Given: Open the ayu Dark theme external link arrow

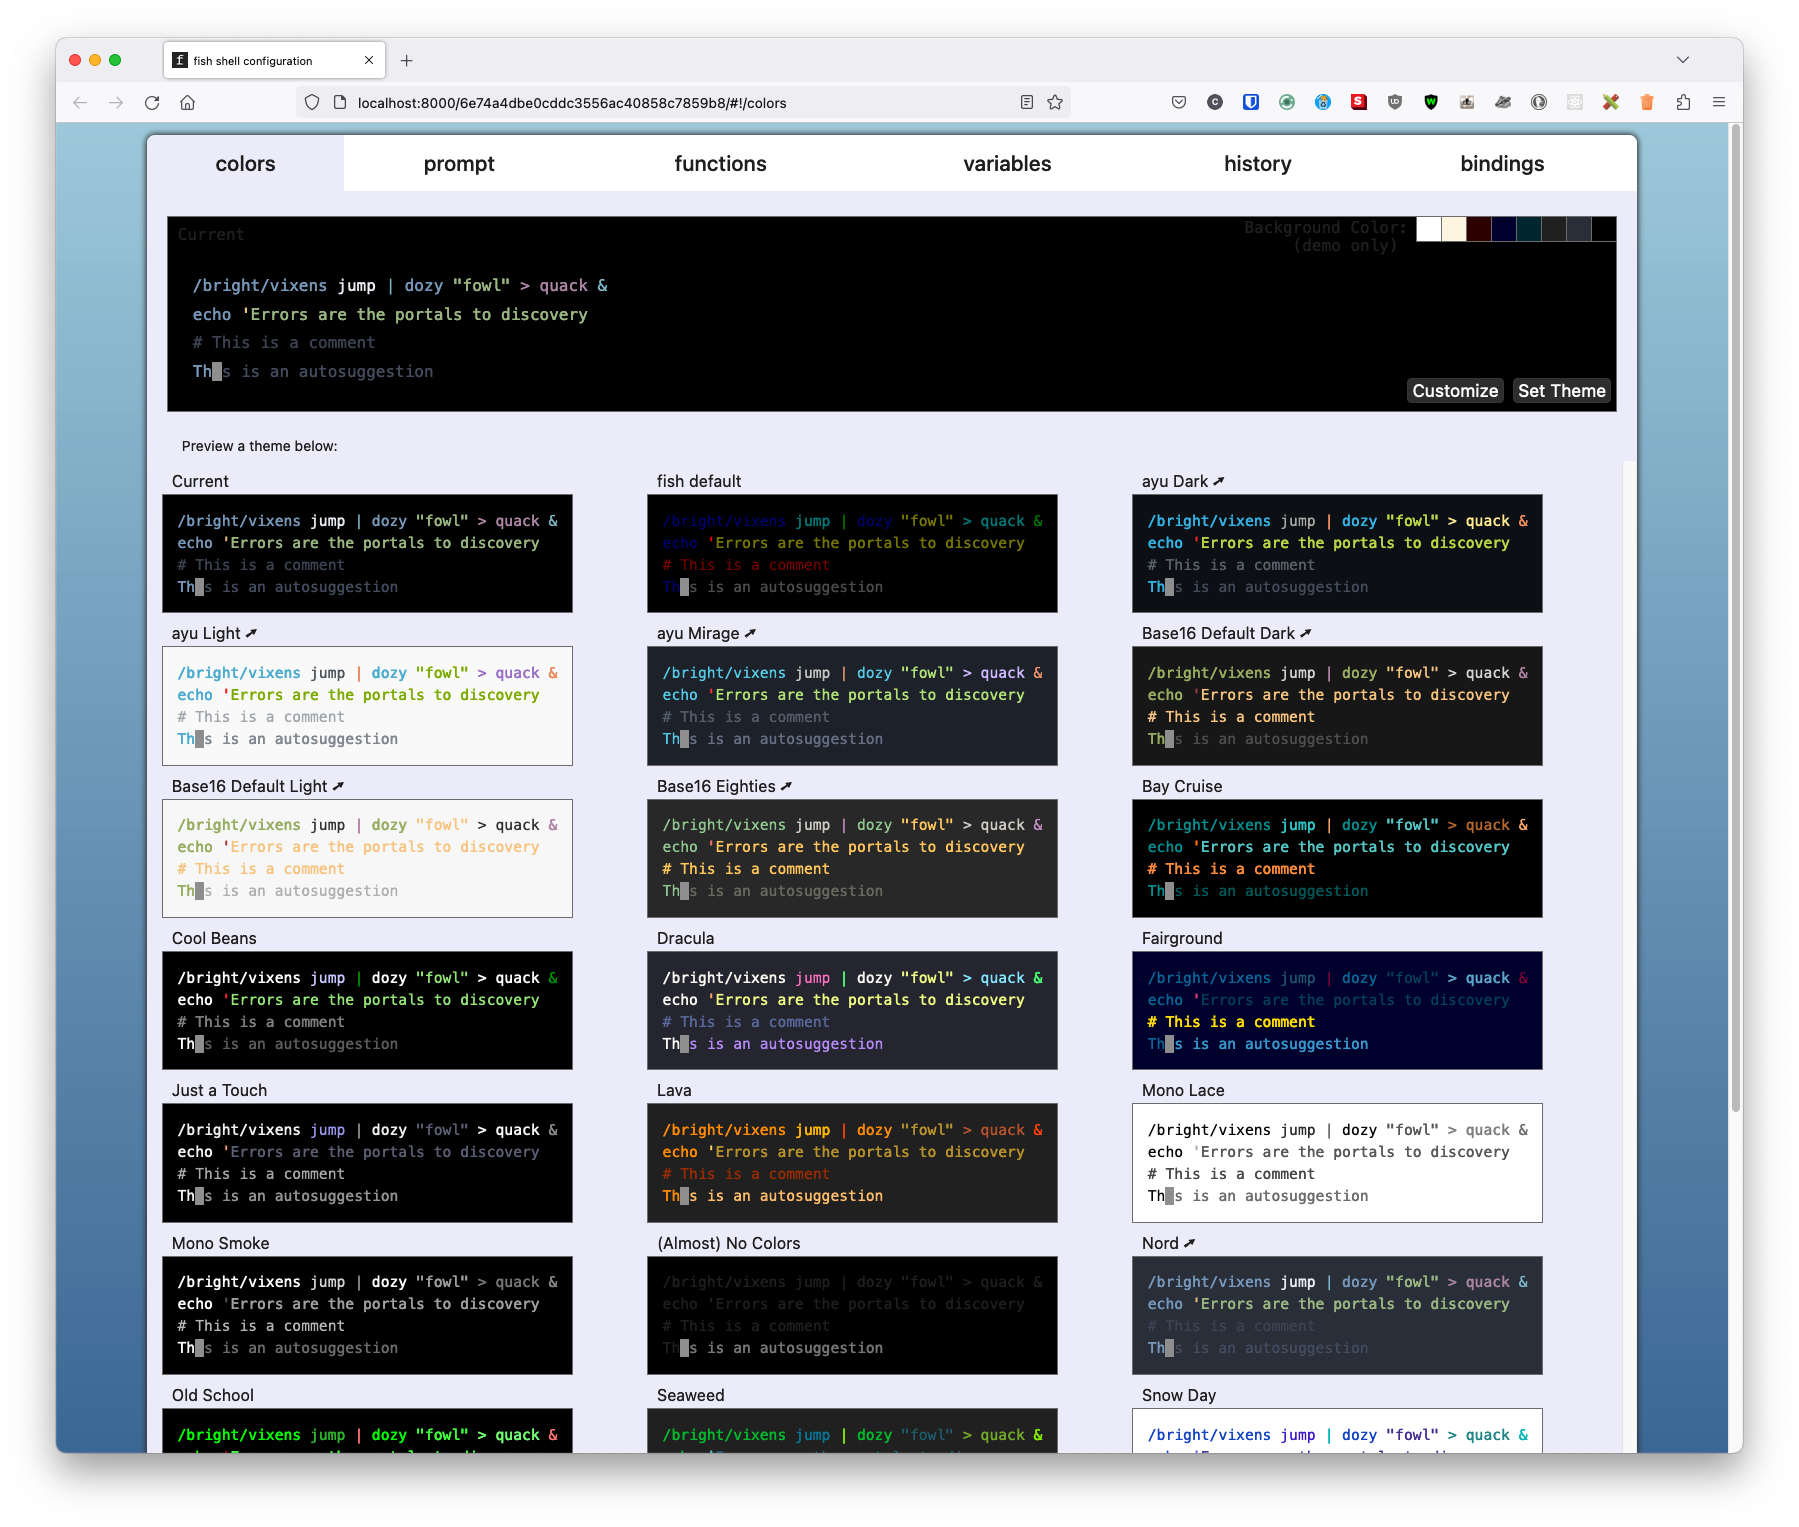Looking at the screenshot, I should [1219, 481].
